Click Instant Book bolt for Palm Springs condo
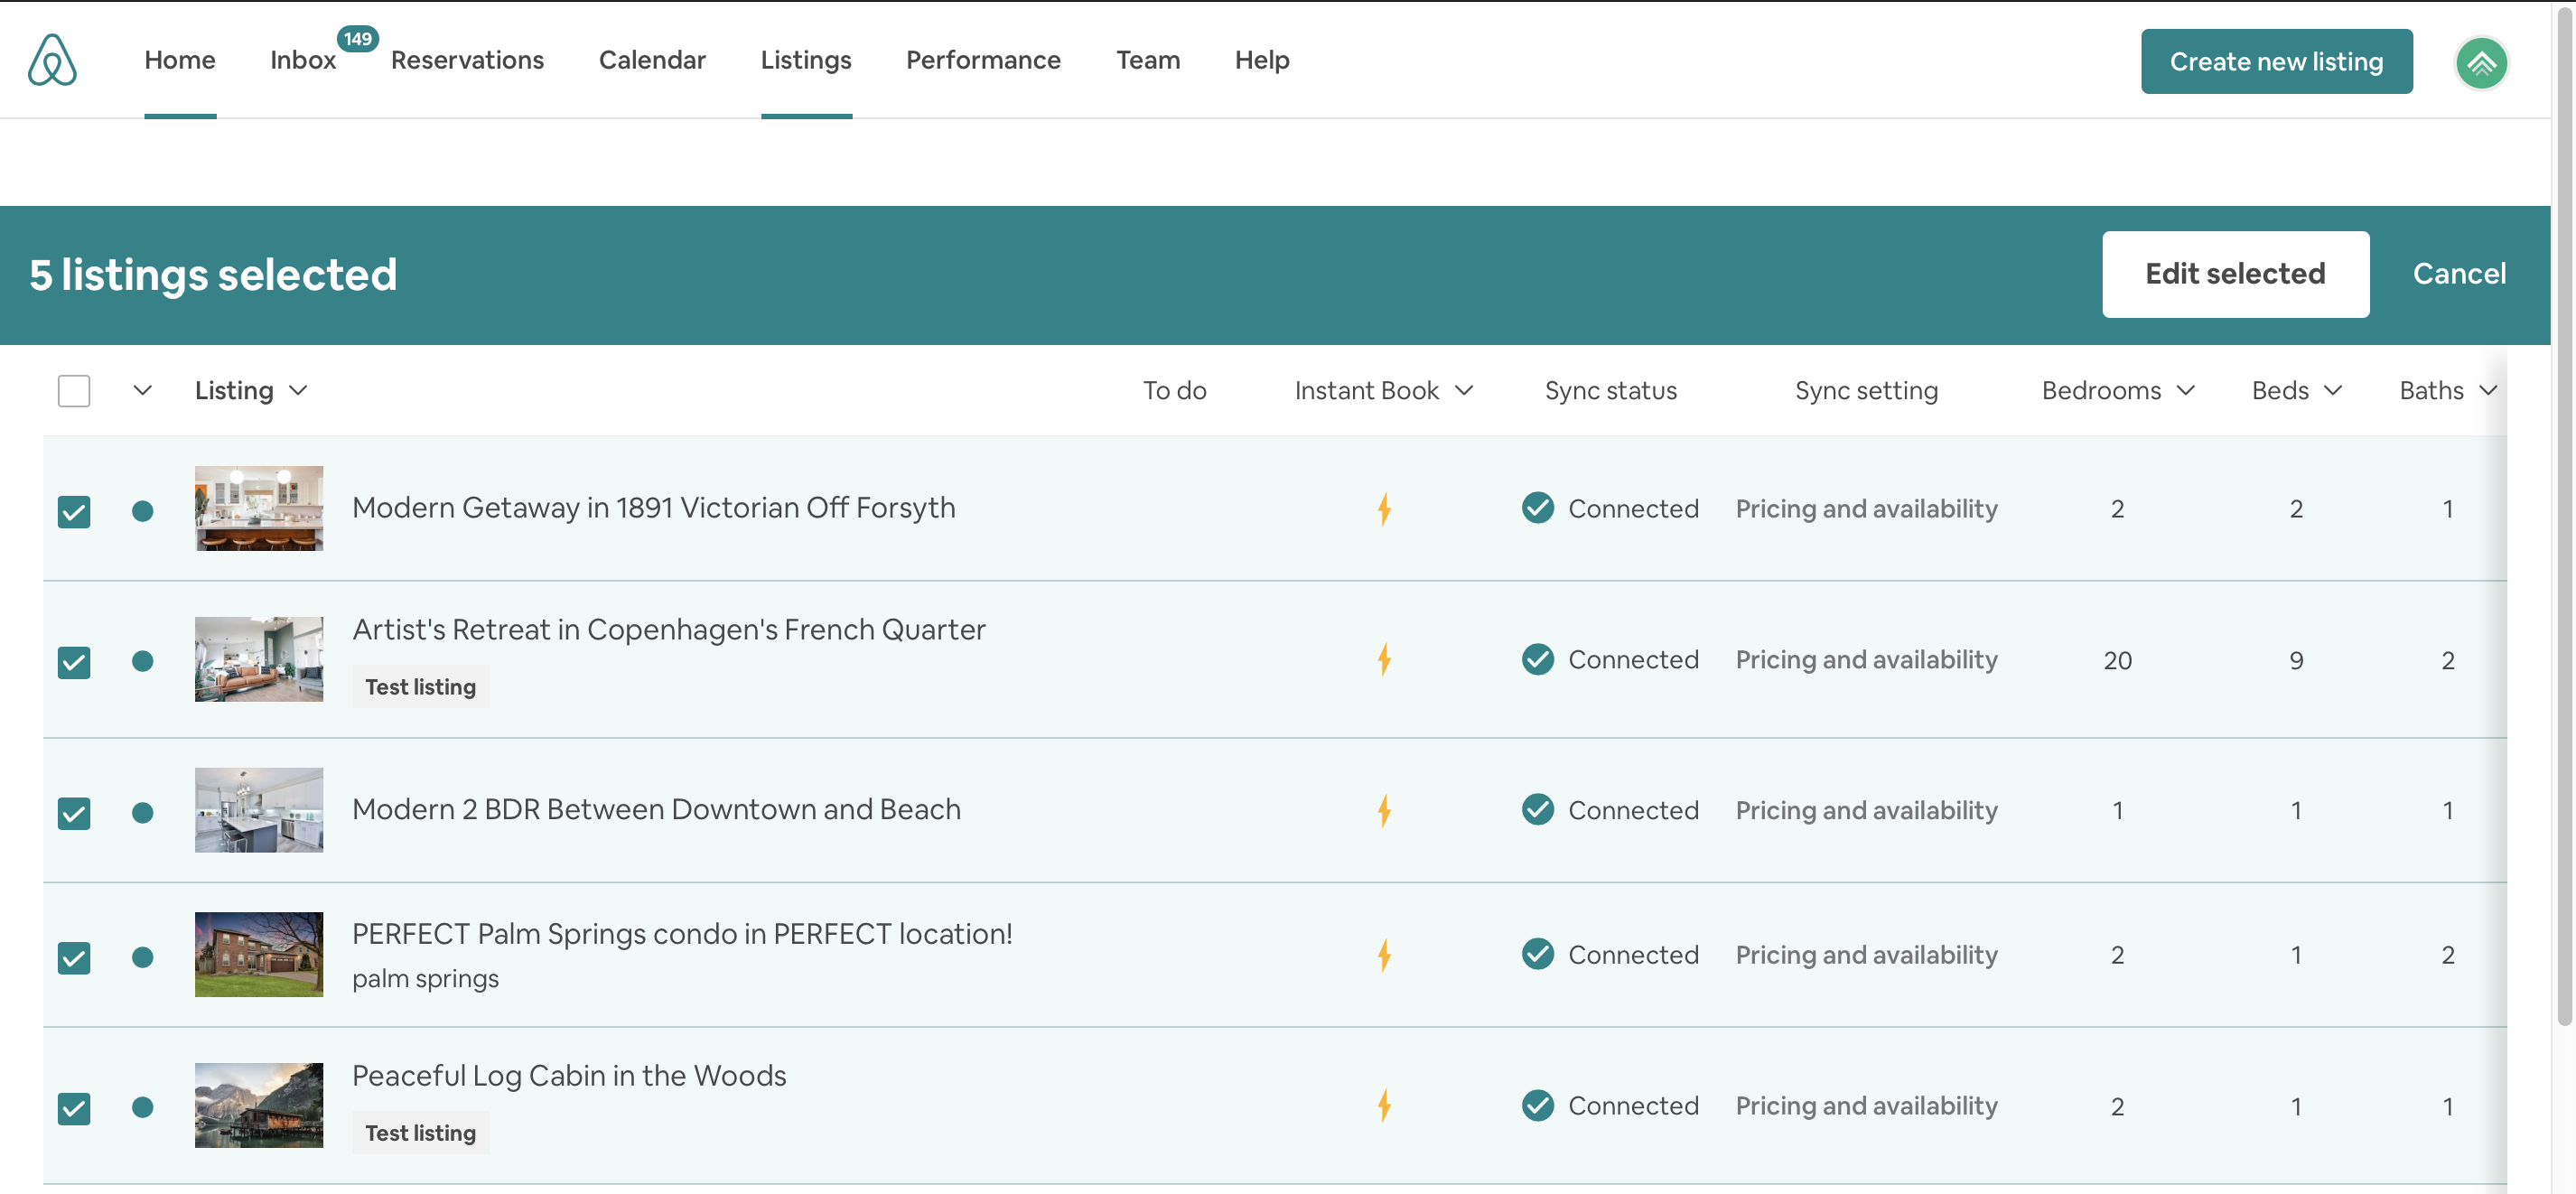This screenshot has height=1194, width=2576. 1384,955
